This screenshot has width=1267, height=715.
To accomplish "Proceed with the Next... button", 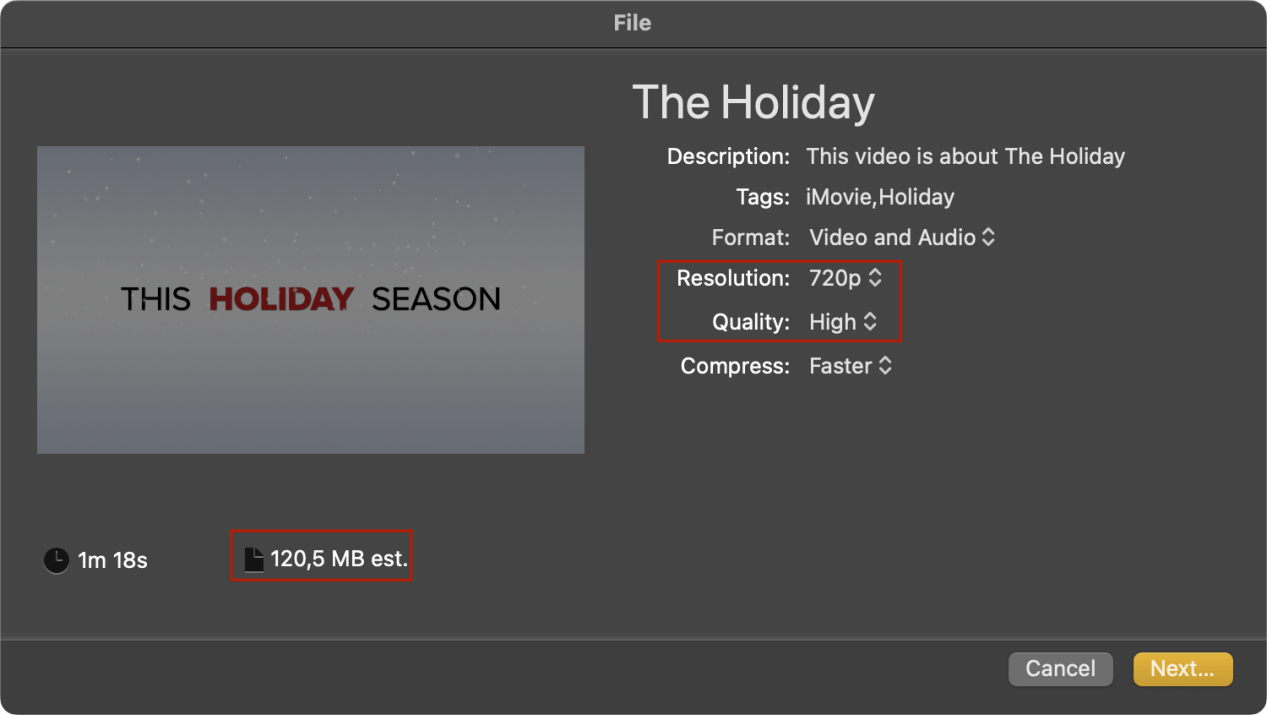I will pyautogui.click(x=1182, y=669).
